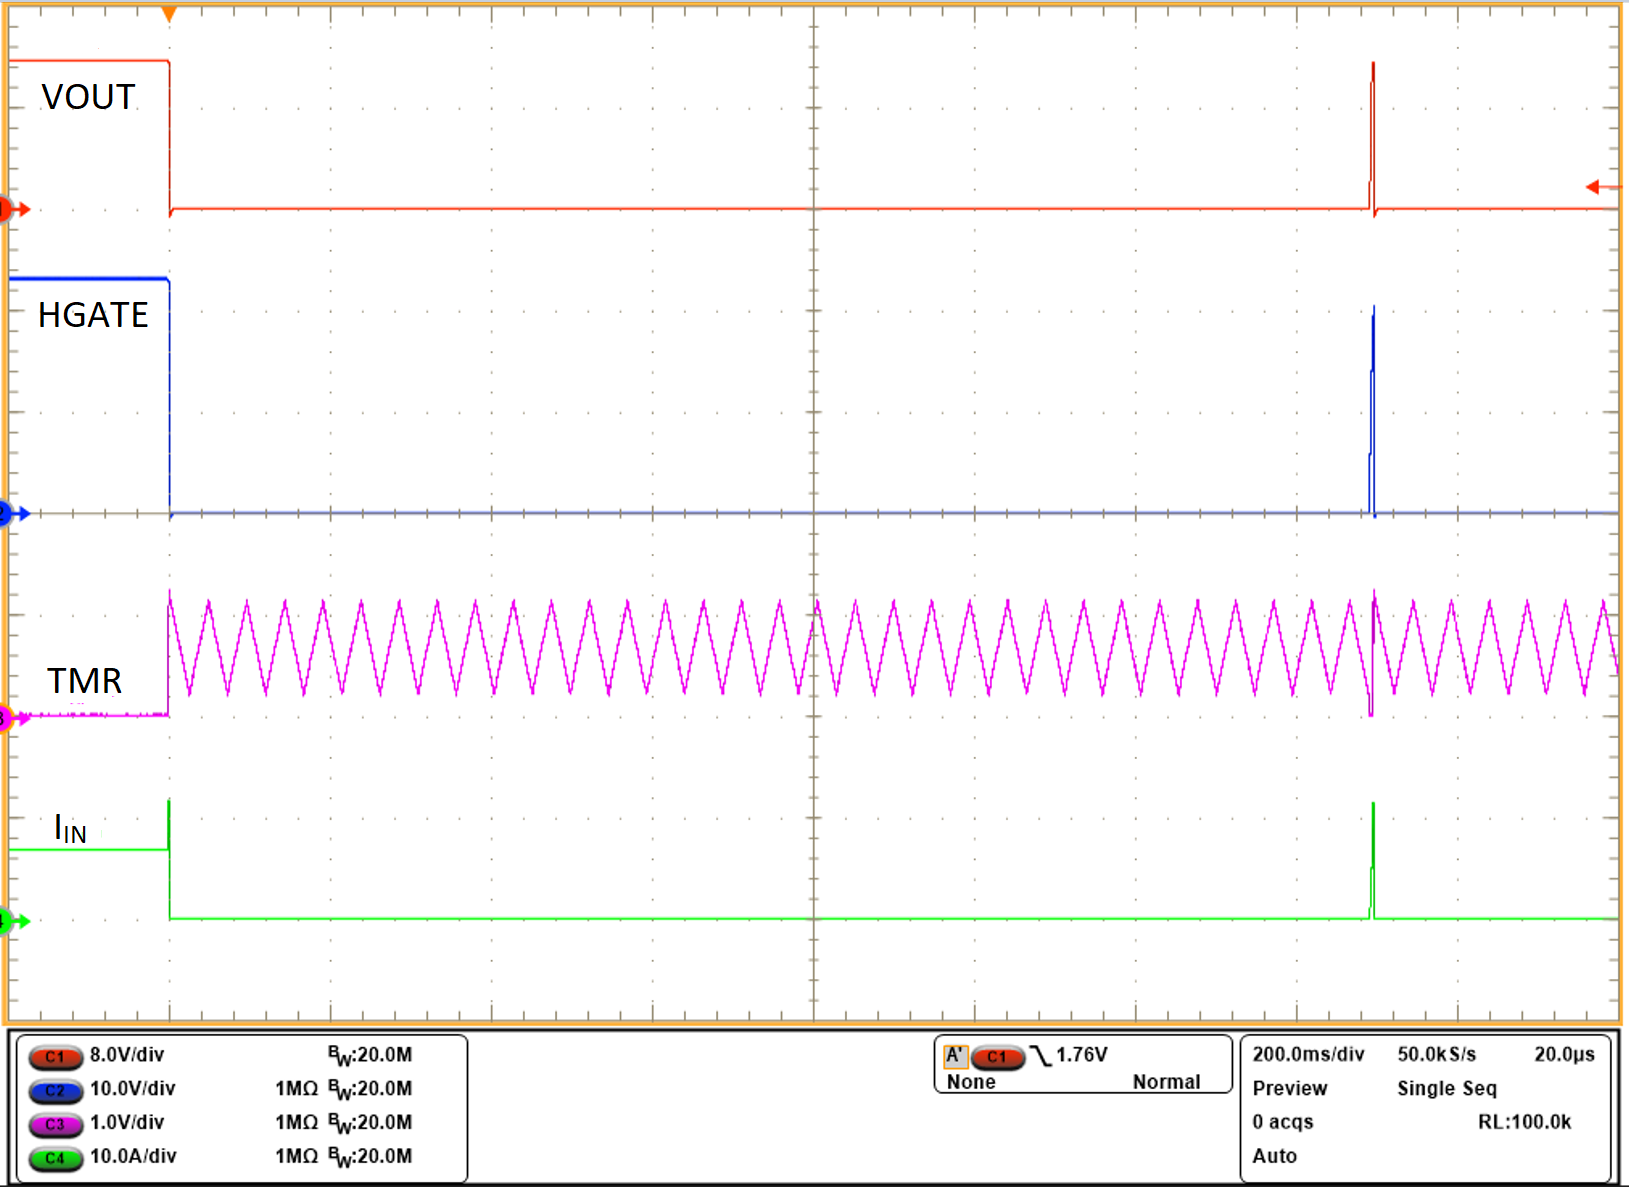This screenshot has height=1192, width=1629.
Task: Select the C3 channel badge
Action: [x=55, y=1123]
